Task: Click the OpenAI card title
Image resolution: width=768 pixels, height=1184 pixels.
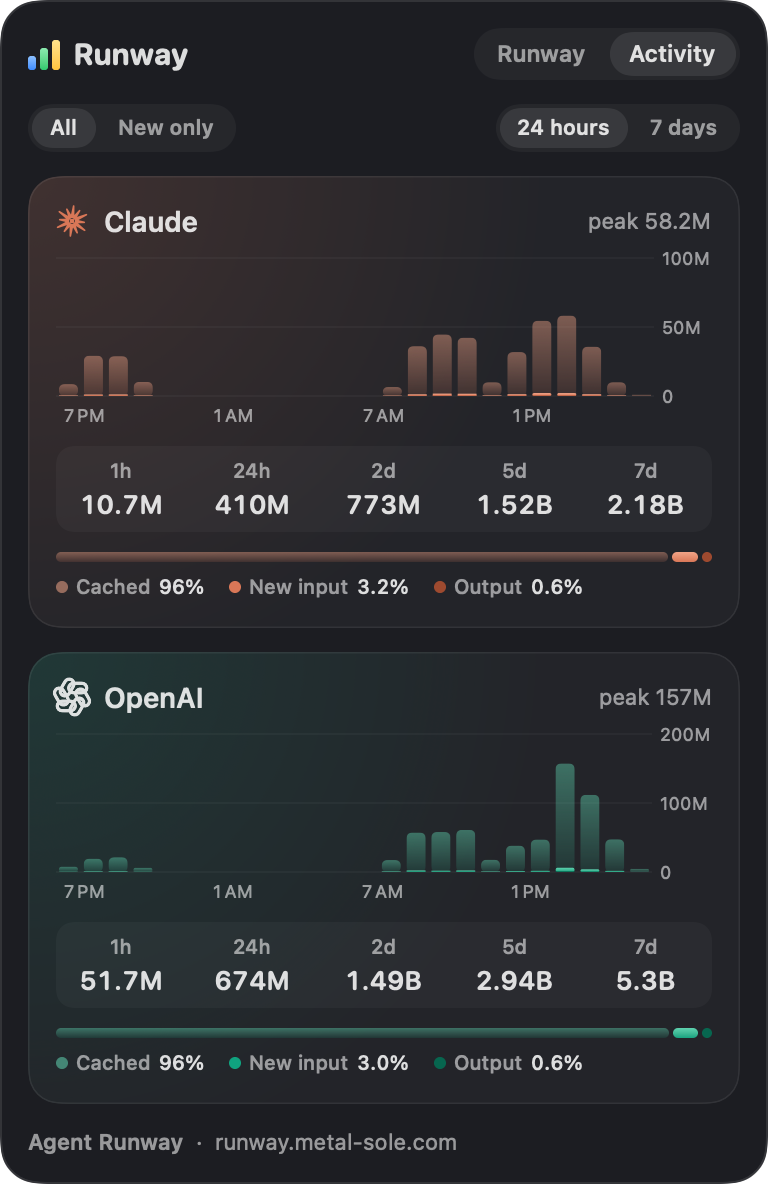Action: coord(154,698)
